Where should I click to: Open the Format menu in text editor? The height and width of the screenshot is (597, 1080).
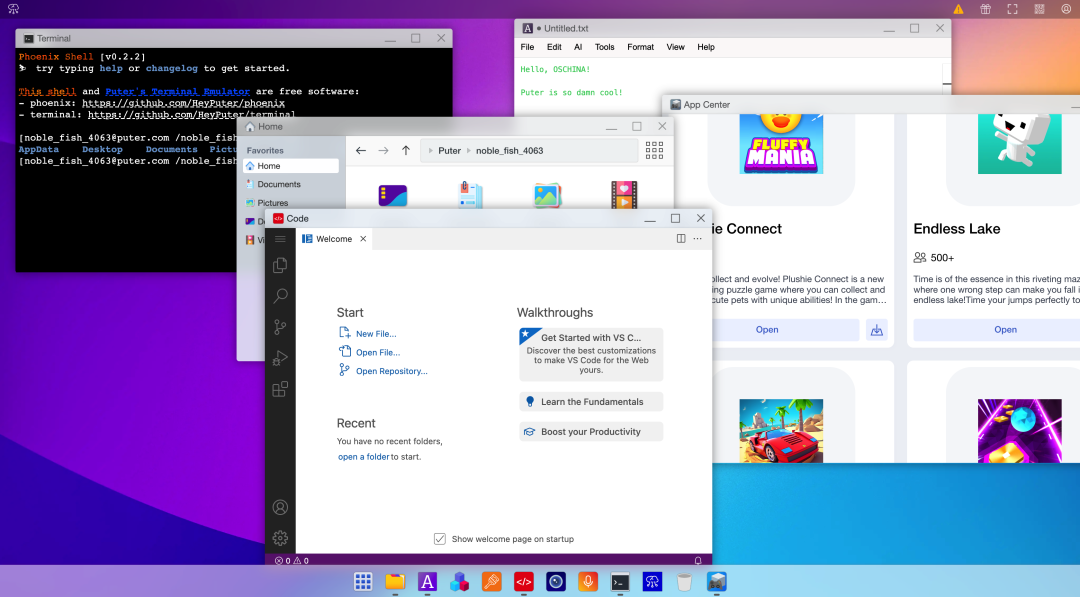[x=640, y=47]
